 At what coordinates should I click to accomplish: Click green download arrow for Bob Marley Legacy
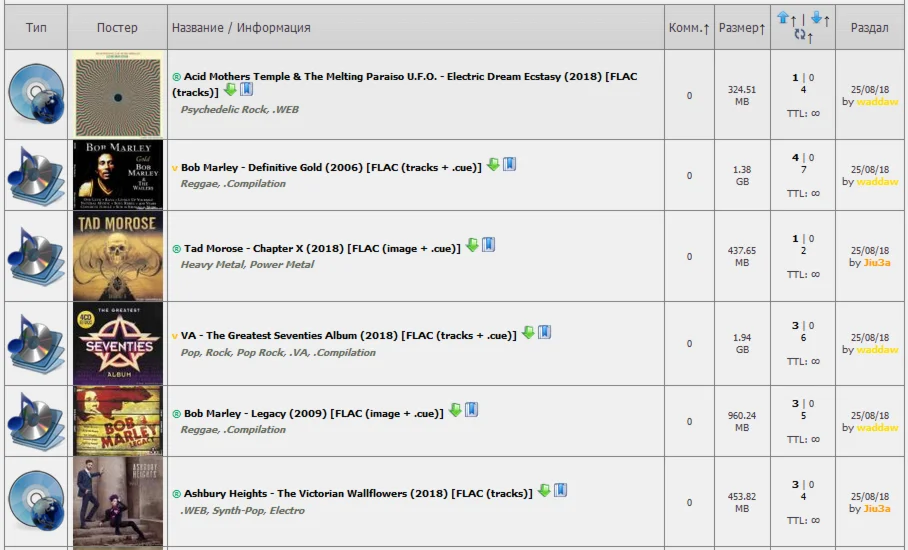(x=455, y=410)
